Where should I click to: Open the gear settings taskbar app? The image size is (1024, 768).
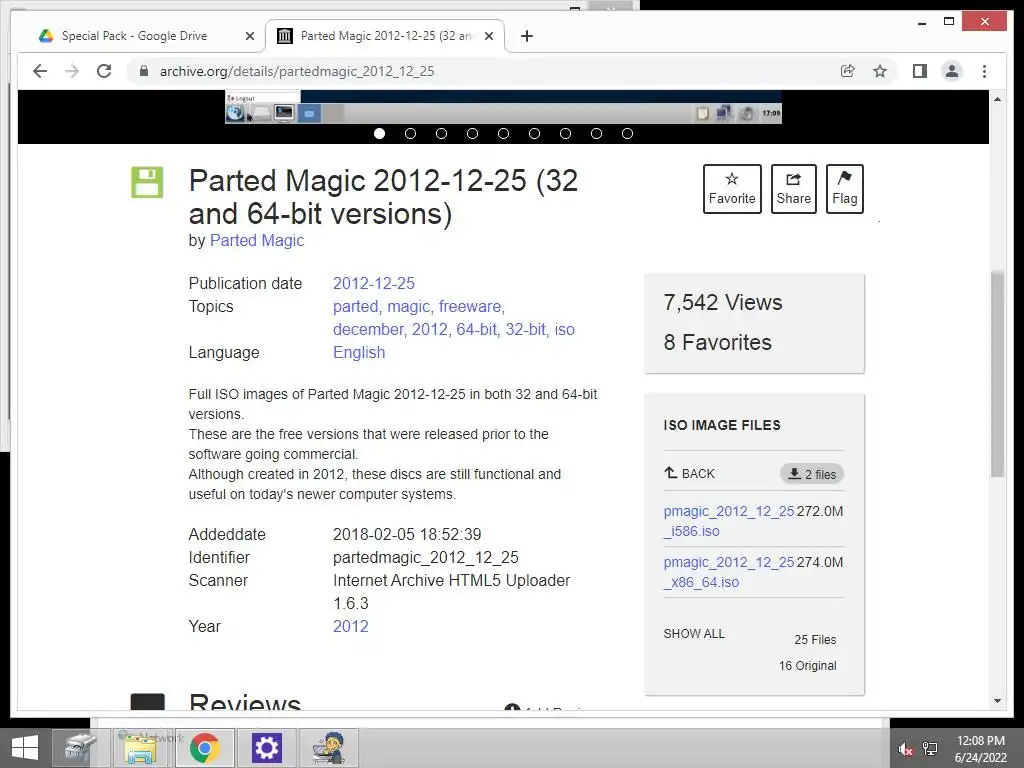tap(266, 748)
